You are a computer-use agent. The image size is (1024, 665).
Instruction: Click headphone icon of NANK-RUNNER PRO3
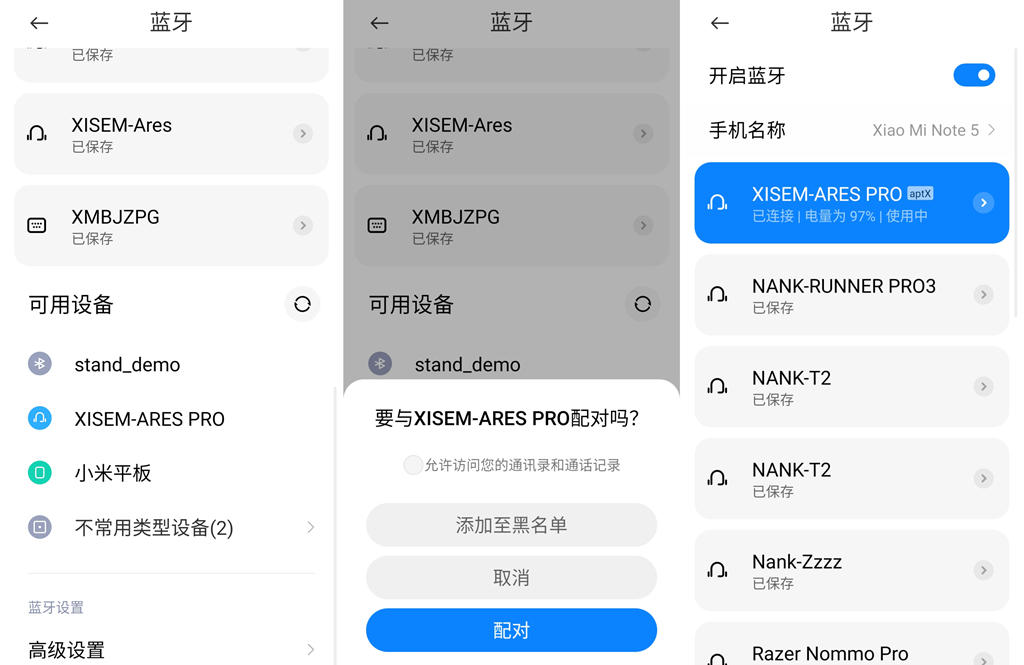pos(717,295)
